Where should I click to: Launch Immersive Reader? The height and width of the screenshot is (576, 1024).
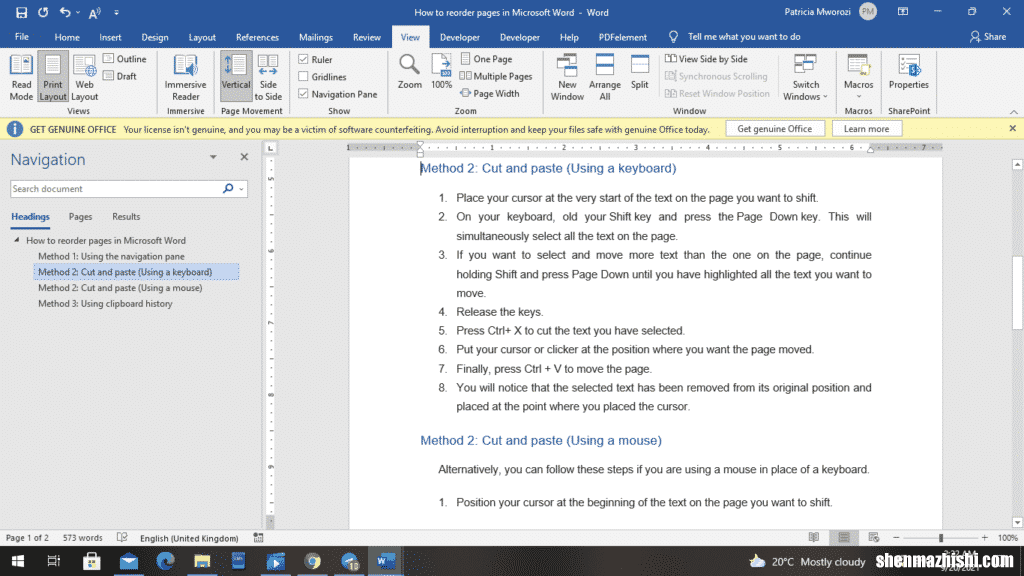(185, 77)
